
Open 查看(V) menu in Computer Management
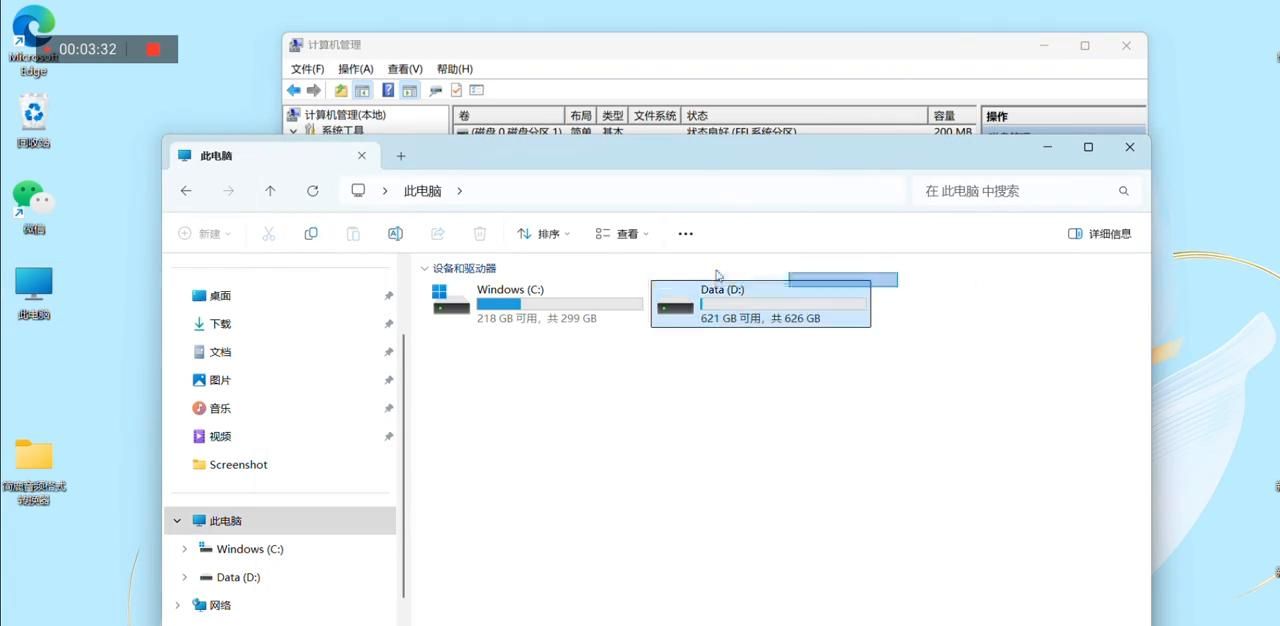[405, 69]
